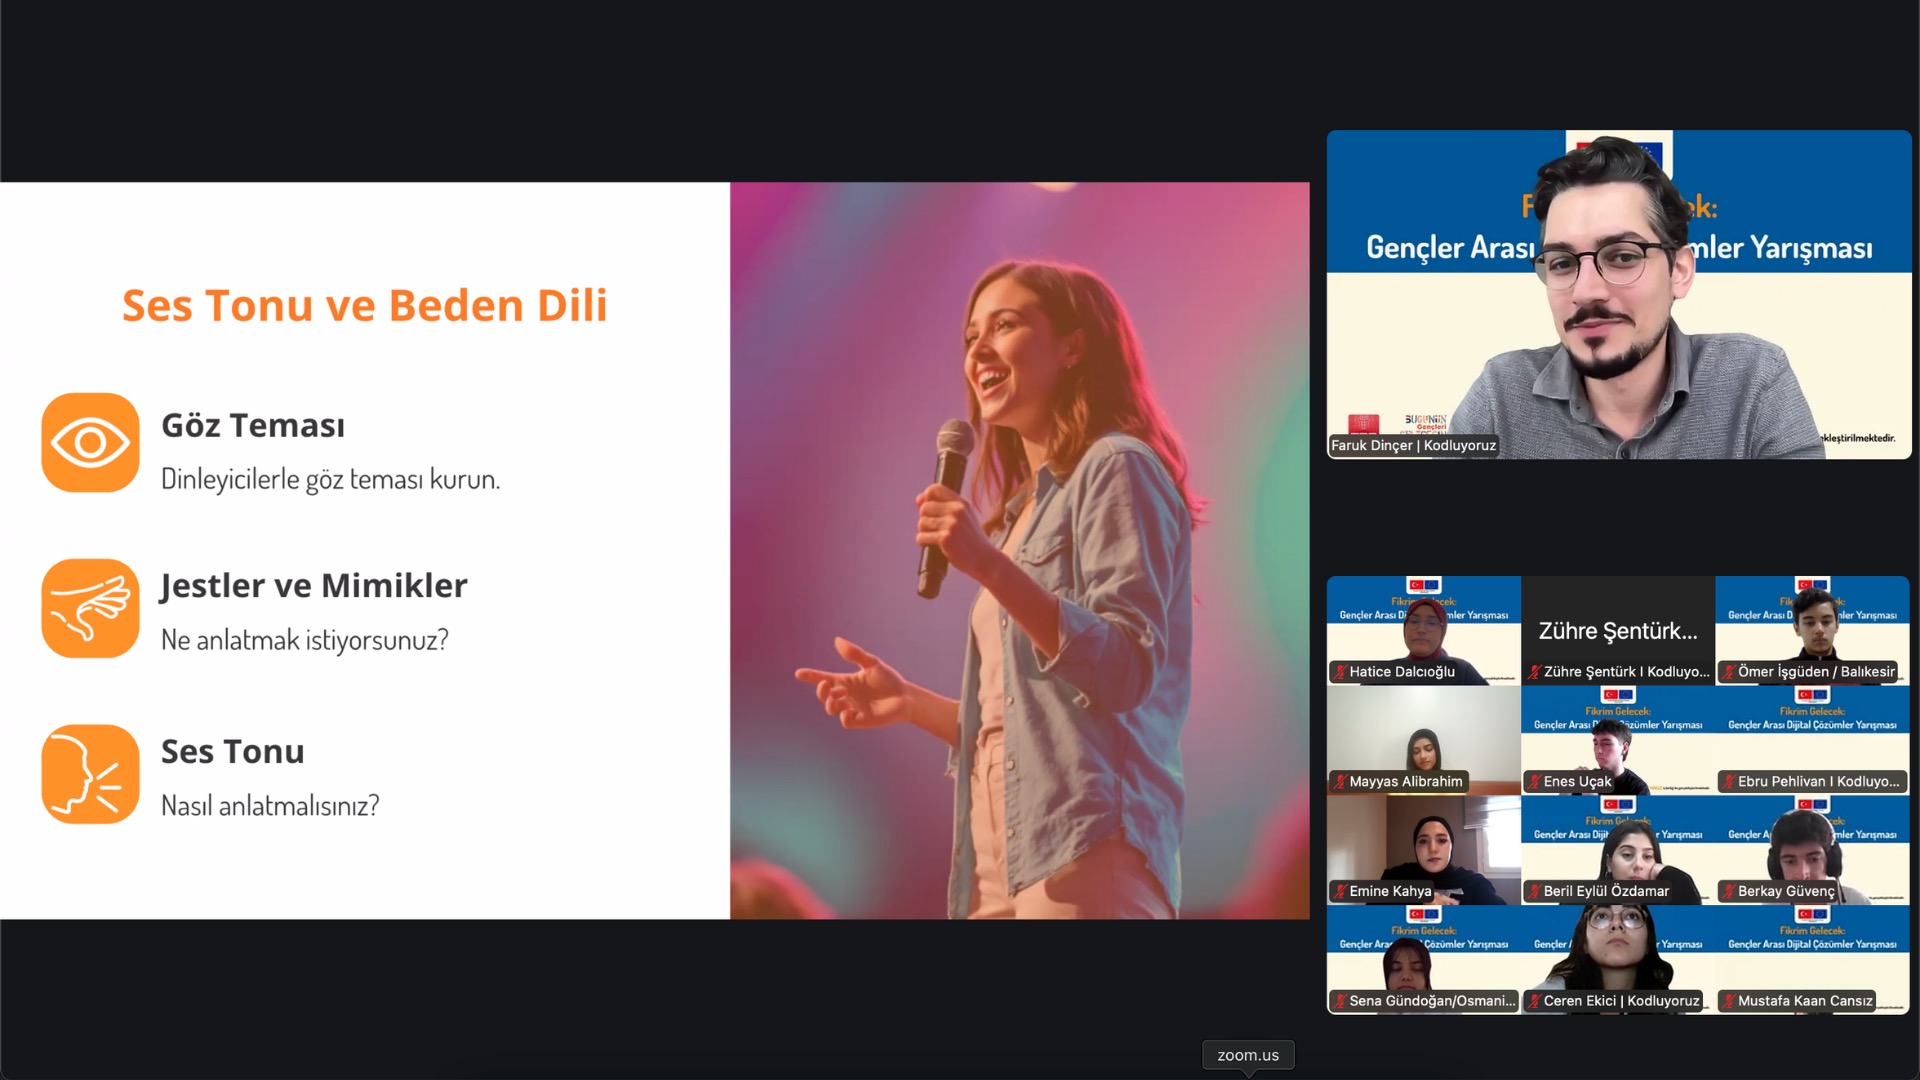Screen dimensions: 1920x1080
Task: Click the speaker photo on the shared slide
Action: [1019, 550]
